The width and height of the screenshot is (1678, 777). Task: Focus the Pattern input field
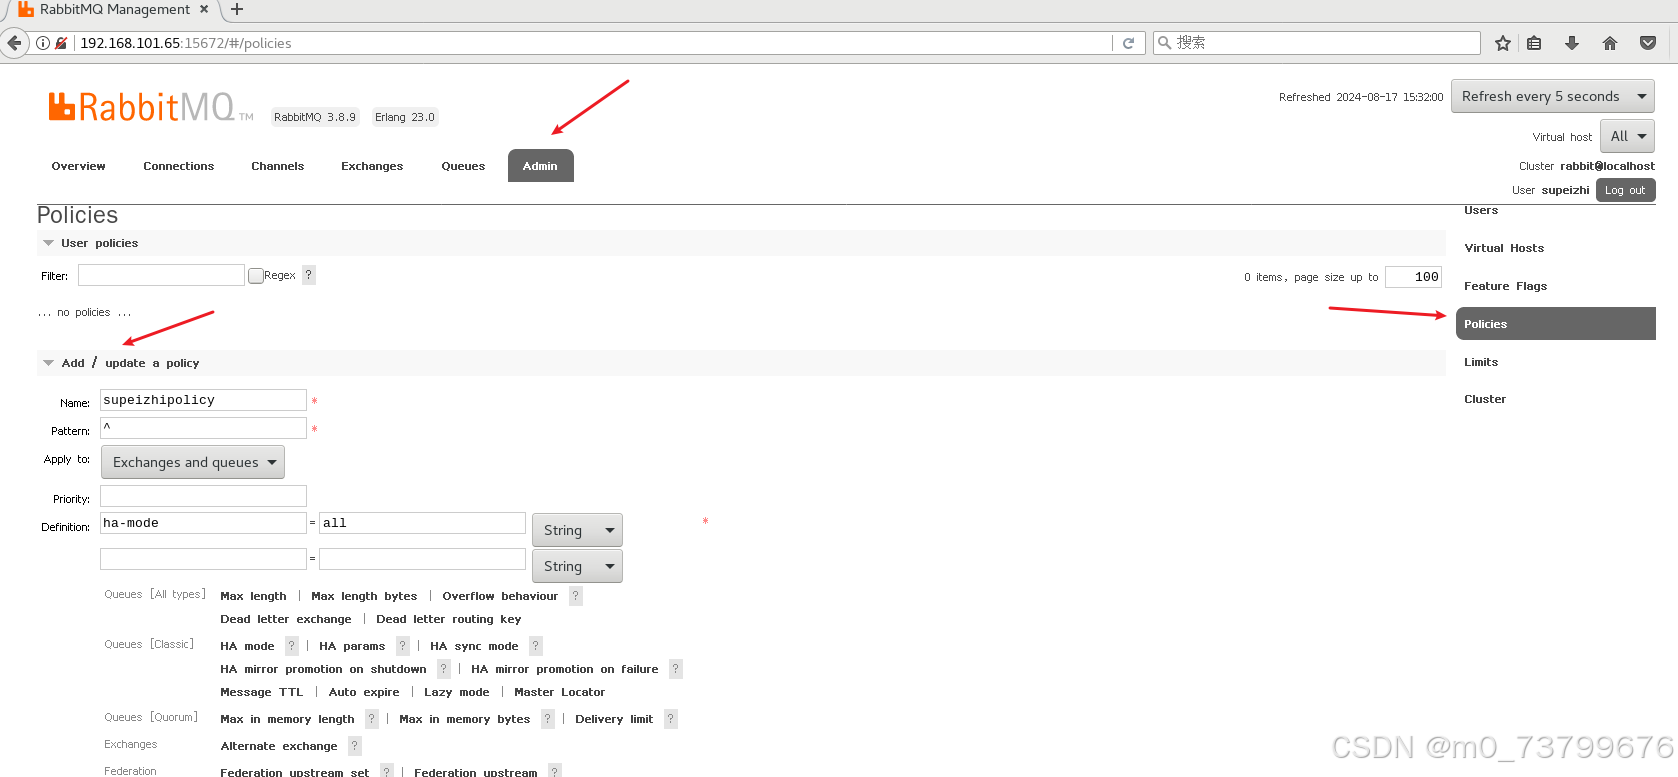click(x=203, y=428)
